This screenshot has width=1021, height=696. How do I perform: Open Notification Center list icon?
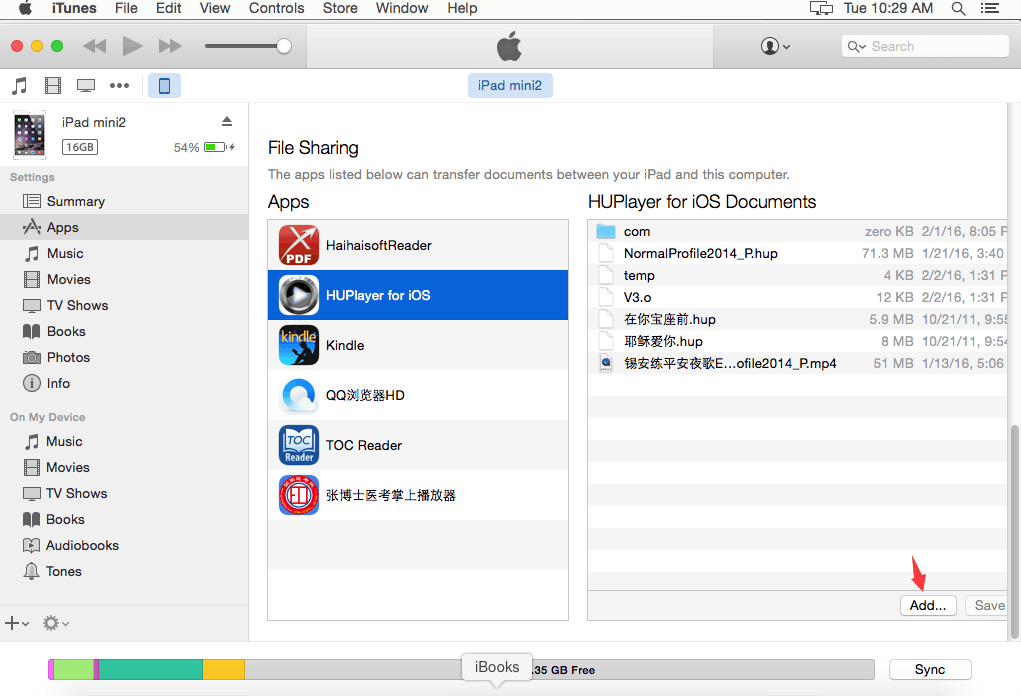point(990,8)
